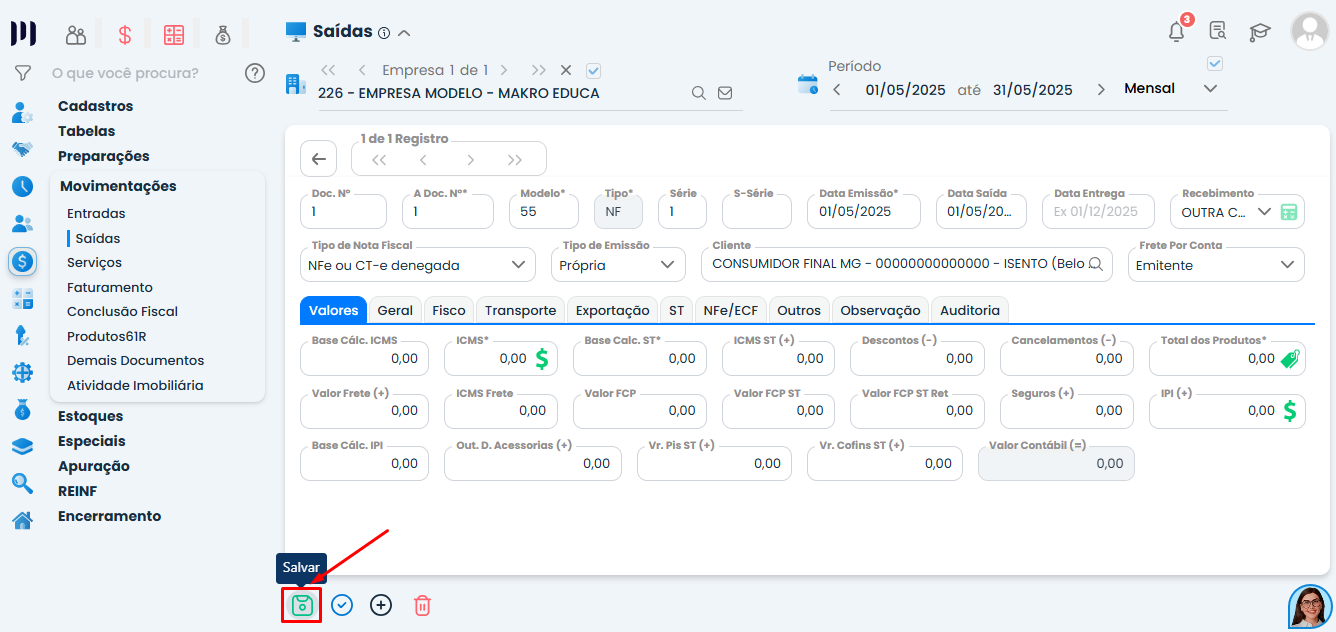Expand the Tipo de Nota Fiscal dropdown
The image size is (1336, 632).
[517, 265]
